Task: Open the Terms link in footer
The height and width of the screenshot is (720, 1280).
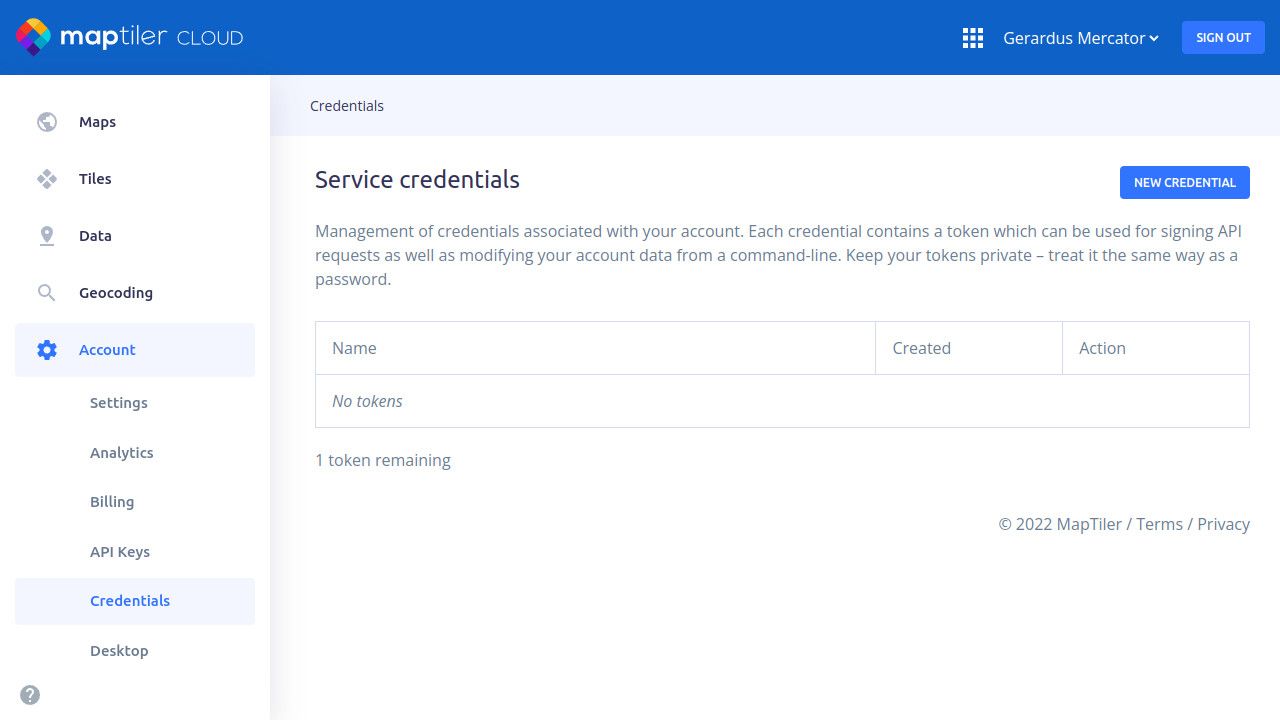Action: click(1159, 524)
